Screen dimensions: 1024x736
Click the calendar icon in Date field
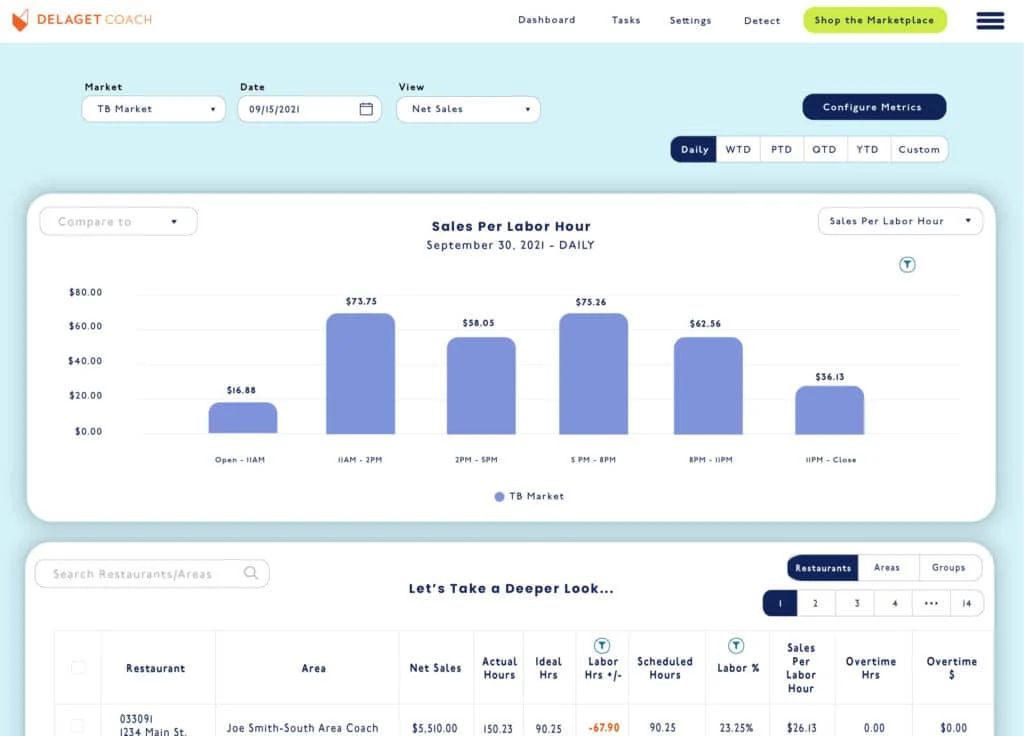[366, 109]
